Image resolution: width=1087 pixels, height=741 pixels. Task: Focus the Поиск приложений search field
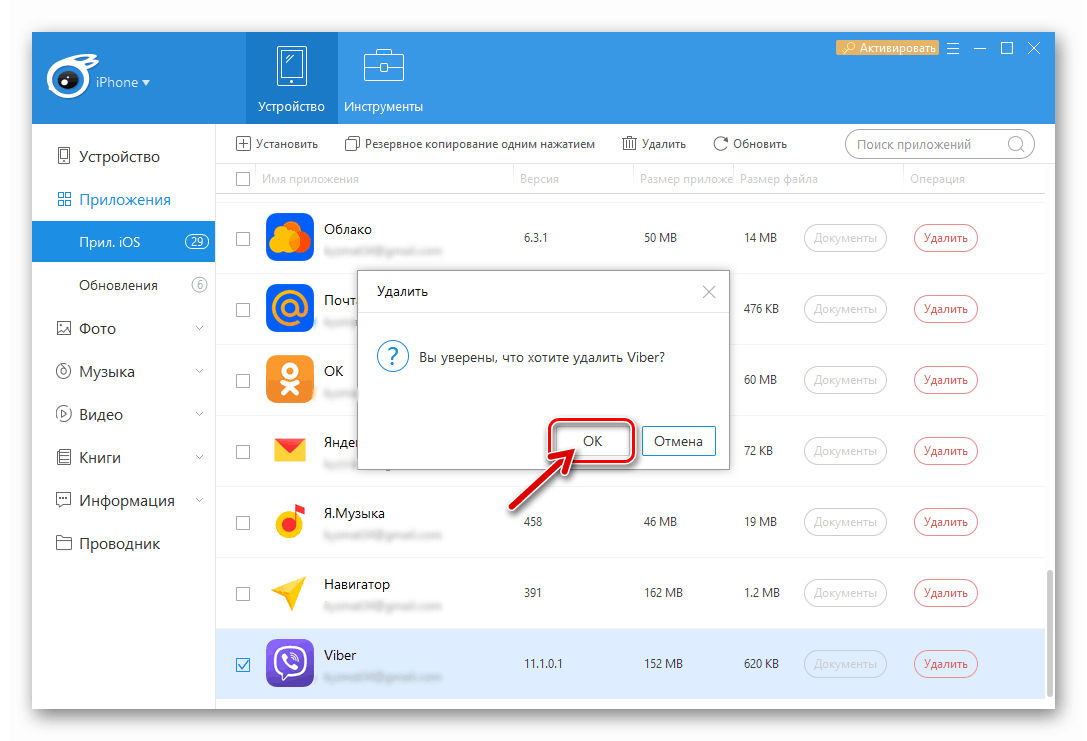(939, 144)
